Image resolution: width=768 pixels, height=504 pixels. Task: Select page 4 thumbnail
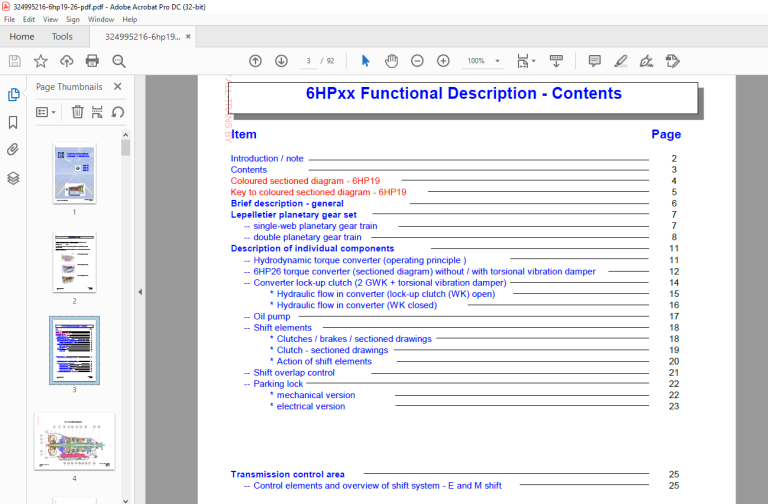pyautogui.click(x=74, y=441)
